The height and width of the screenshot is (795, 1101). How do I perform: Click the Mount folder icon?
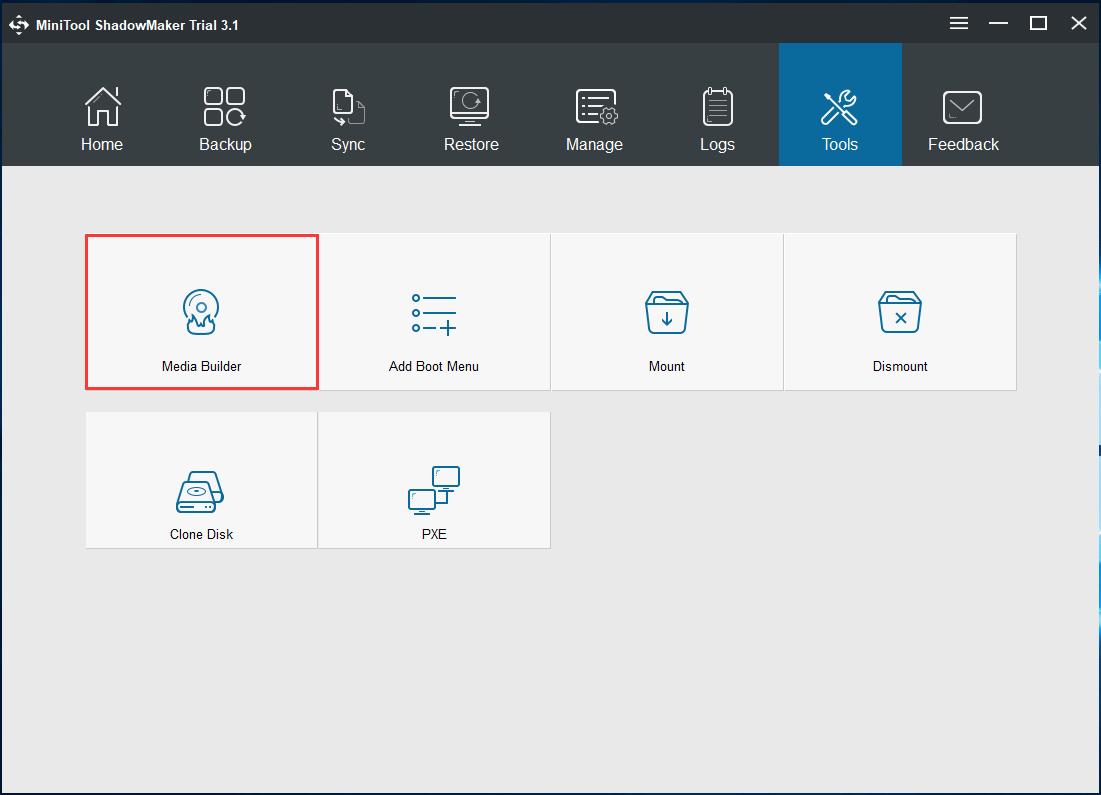(x=666, y=312)
